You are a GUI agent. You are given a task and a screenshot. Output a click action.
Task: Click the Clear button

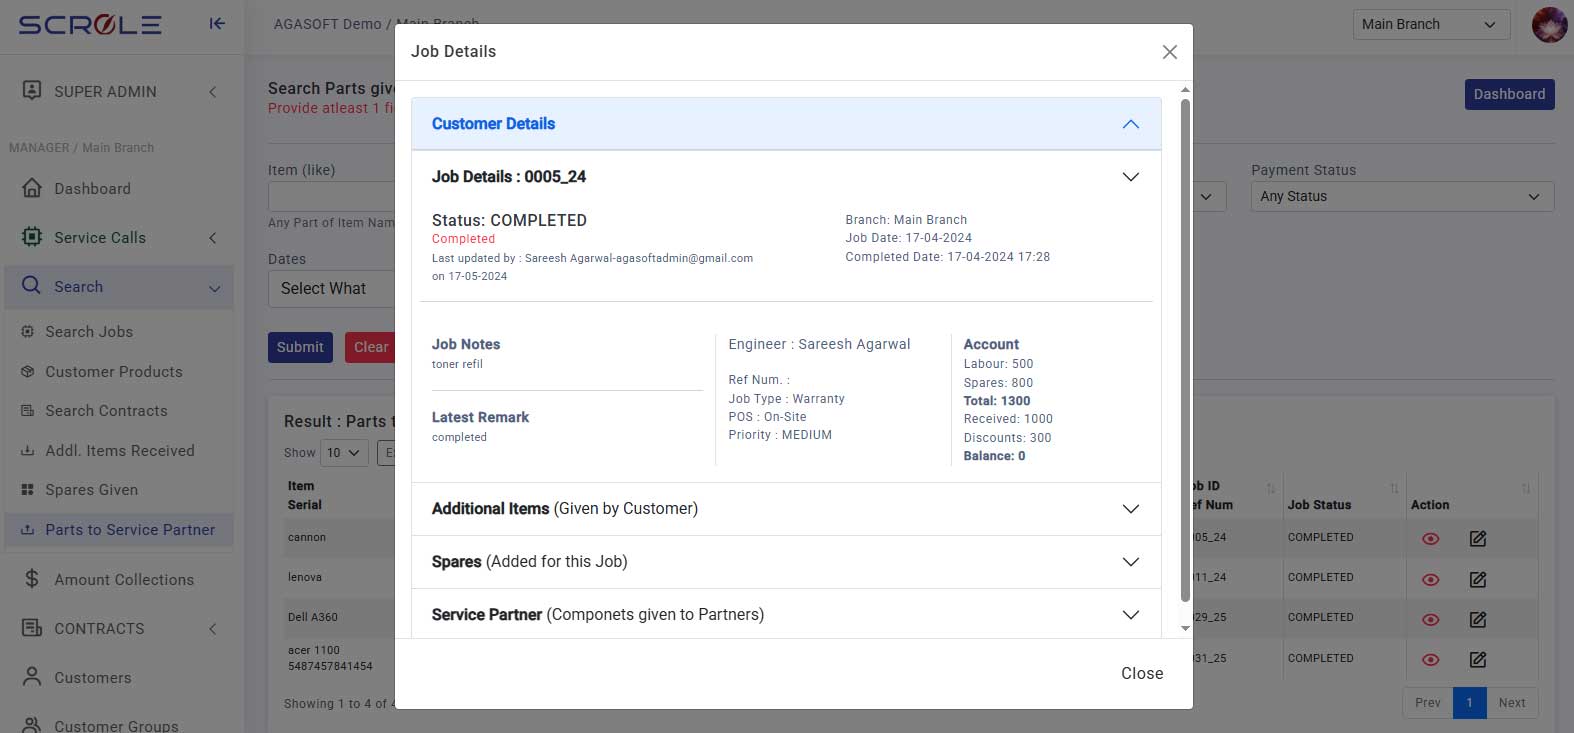tap(370, 347)
